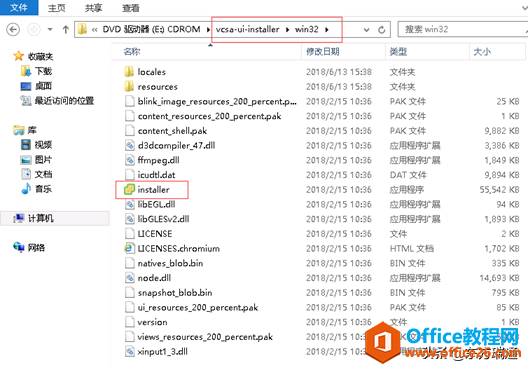Click HTML 文档 type cell

tap(411, 248)
